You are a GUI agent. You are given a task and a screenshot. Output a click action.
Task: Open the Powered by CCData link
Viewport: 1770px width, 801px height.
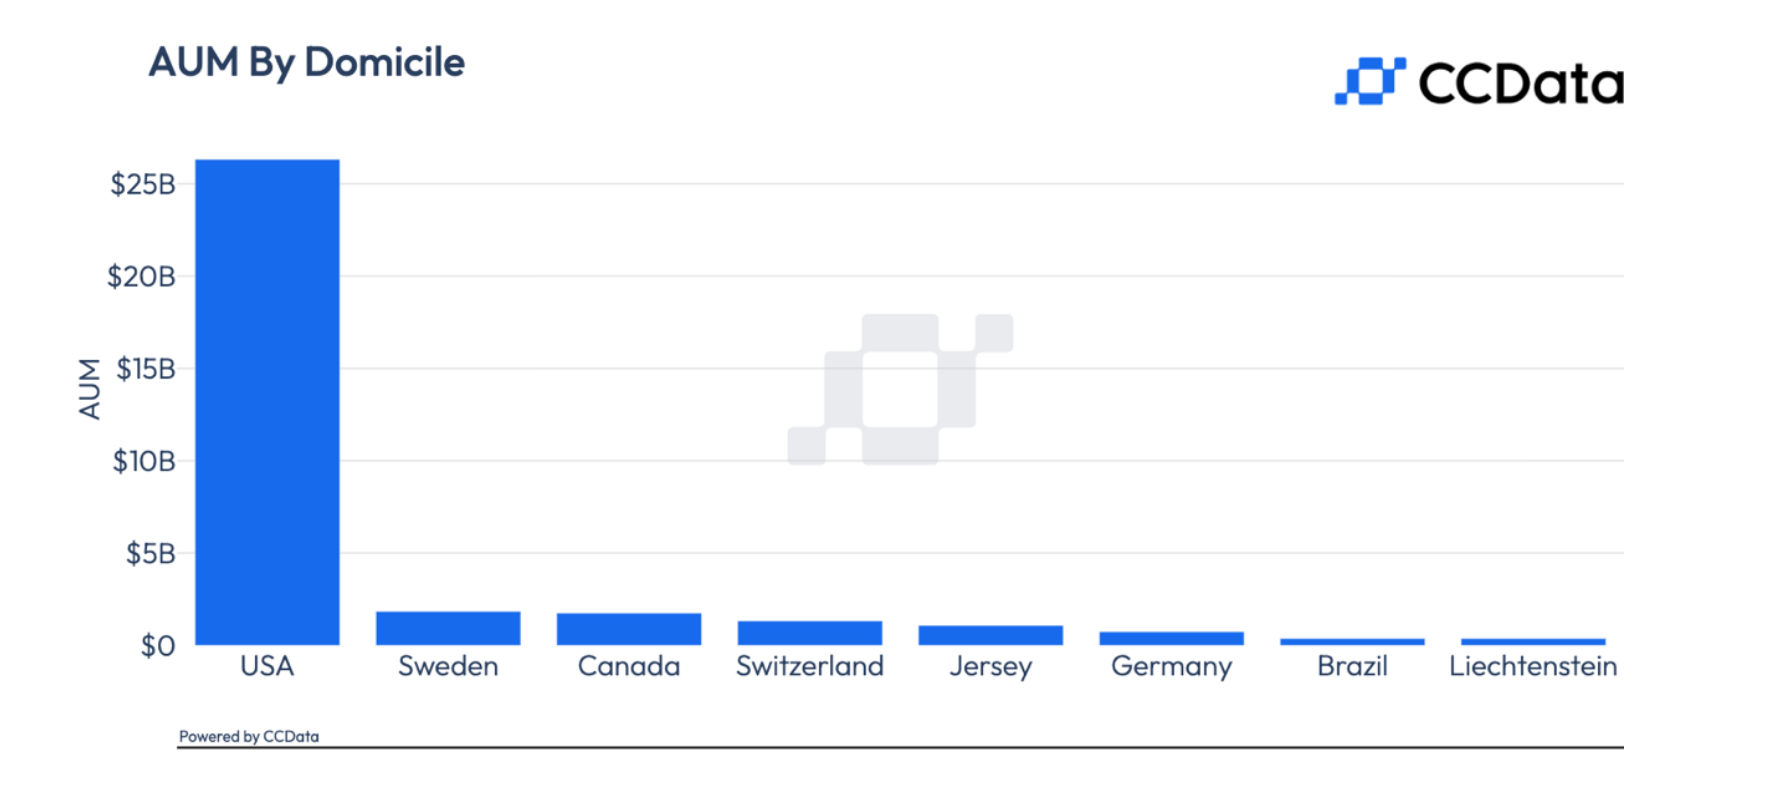(249, 737)
